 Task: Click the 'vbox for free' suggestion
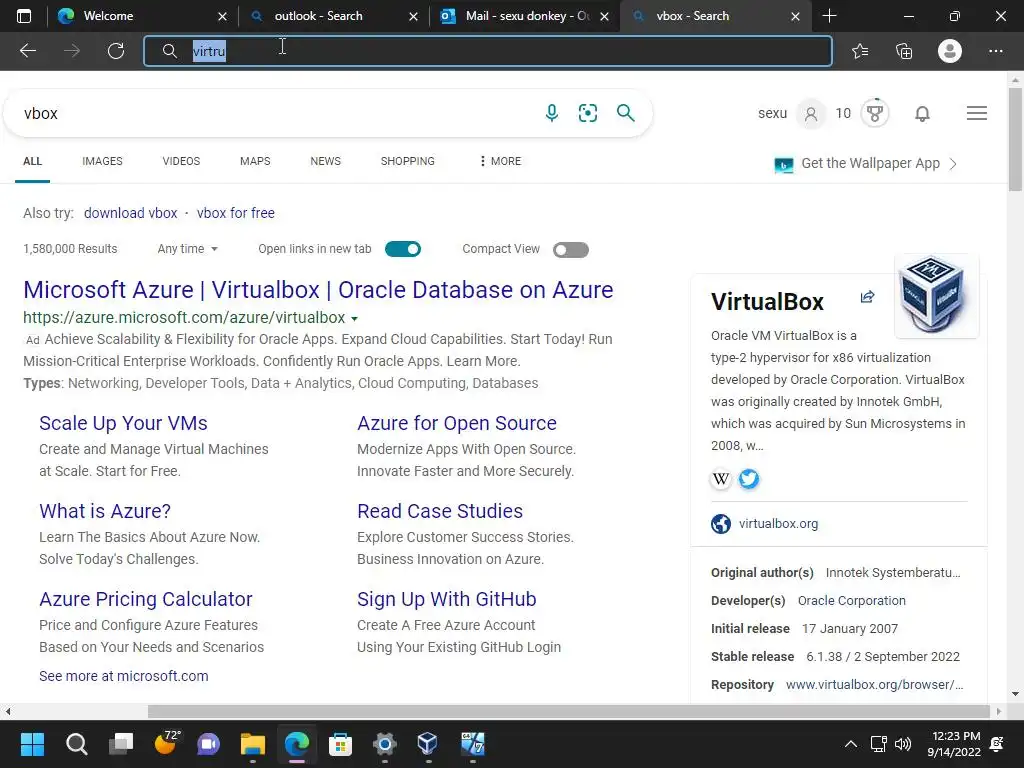click(x=236, y=213)
